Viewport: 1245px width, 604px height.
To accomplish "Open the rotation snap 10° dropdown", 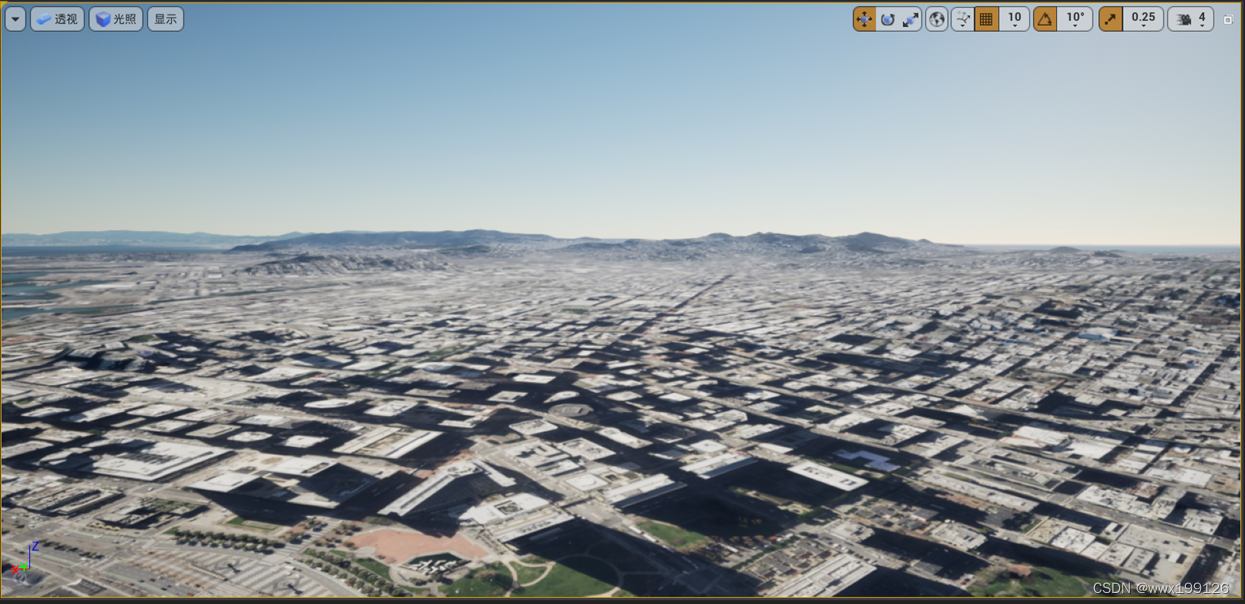I will click(1074, 18).
